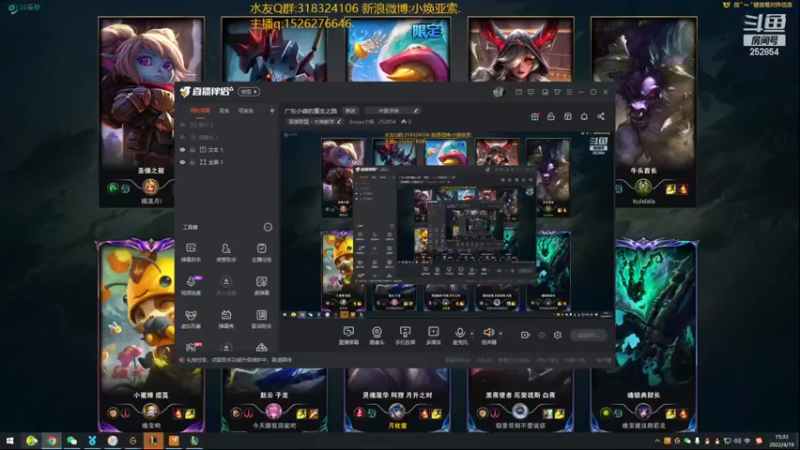Open mode switch pill beside 直播伴侣 logo
This screenshot has width=800, height=450.
249,92
